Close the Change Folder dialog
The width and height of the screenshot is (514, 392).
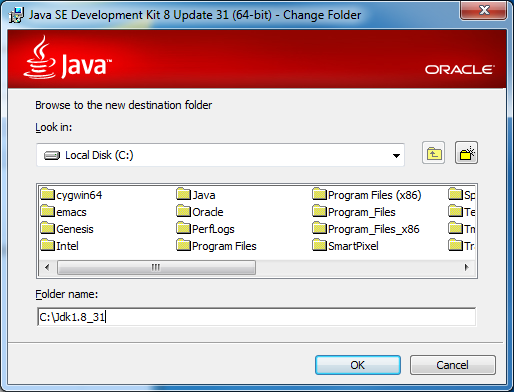[x=484, y=10]
